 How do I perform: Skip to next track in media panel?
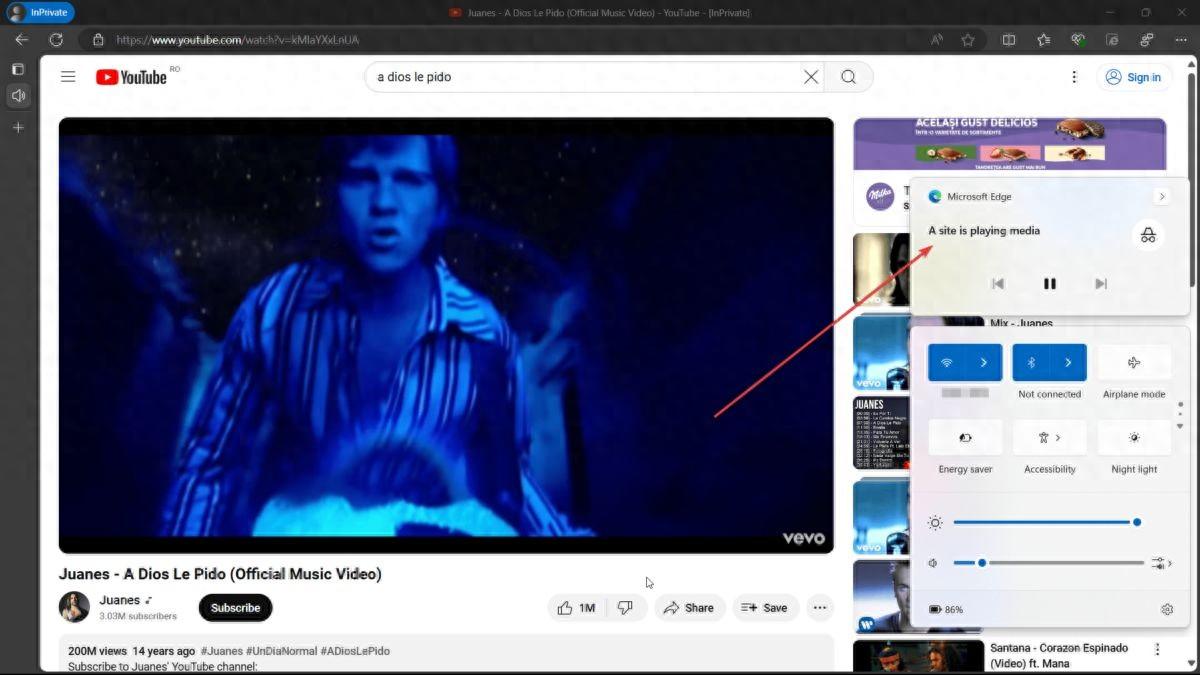1100,284
